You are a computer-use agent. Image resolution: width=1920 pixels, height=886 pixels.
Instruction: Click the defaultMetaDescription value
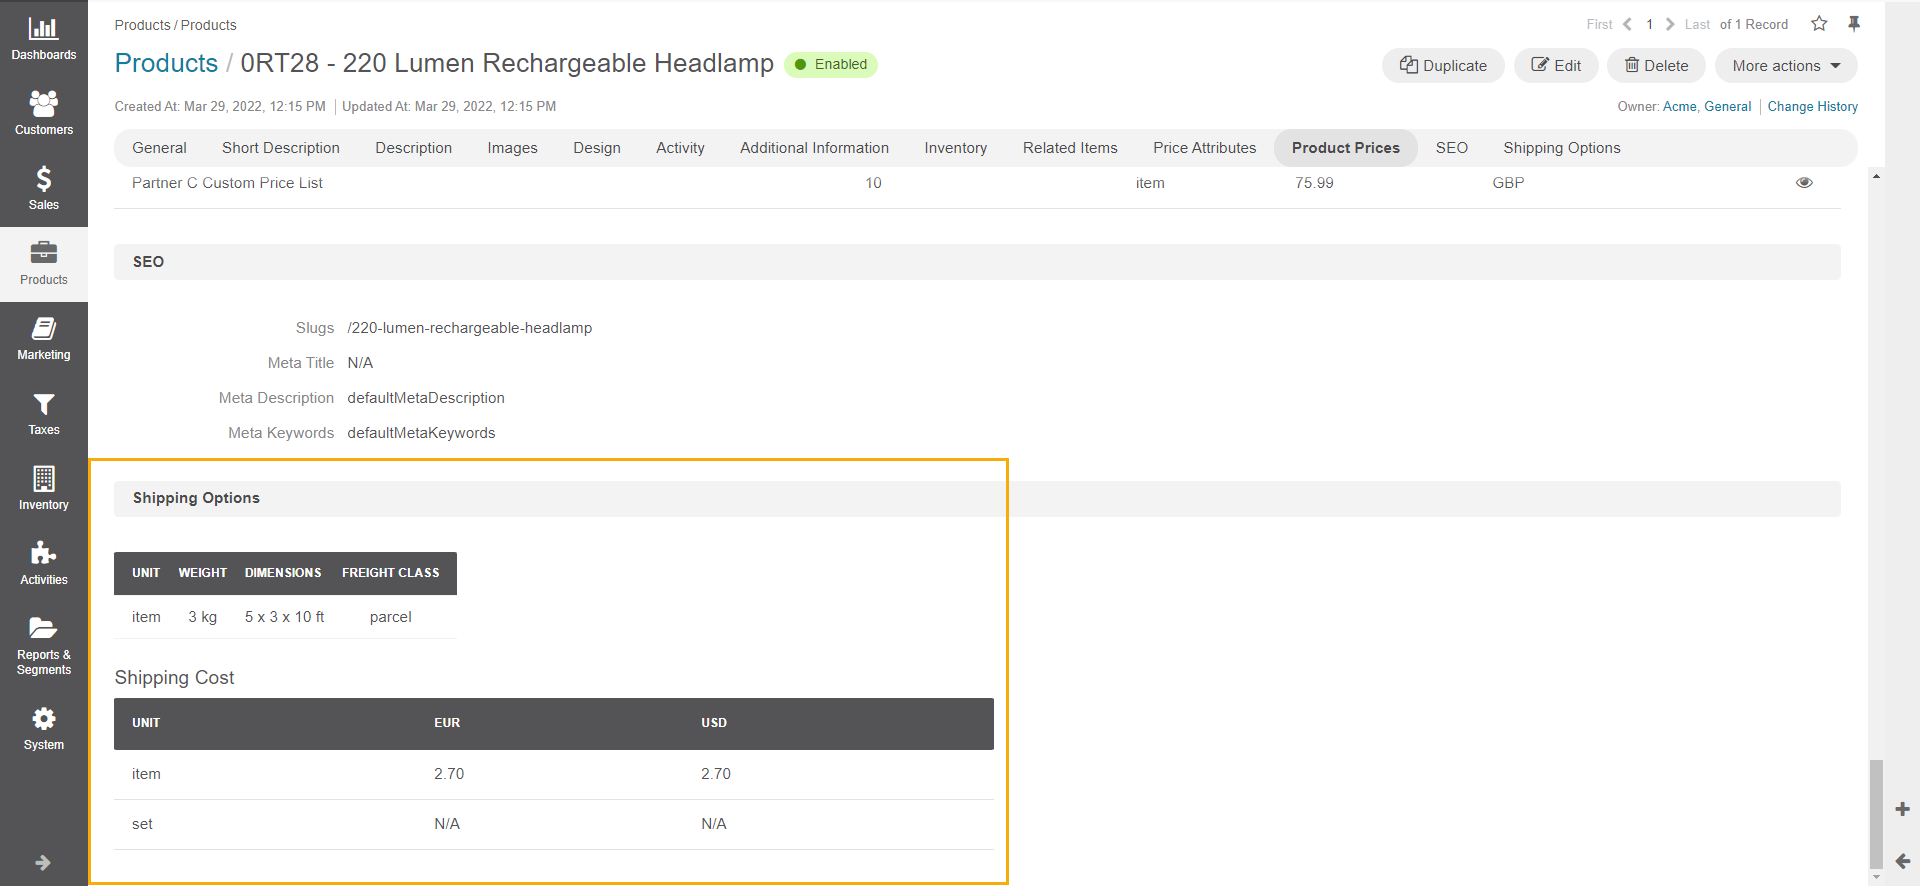[x=426, y=398]
